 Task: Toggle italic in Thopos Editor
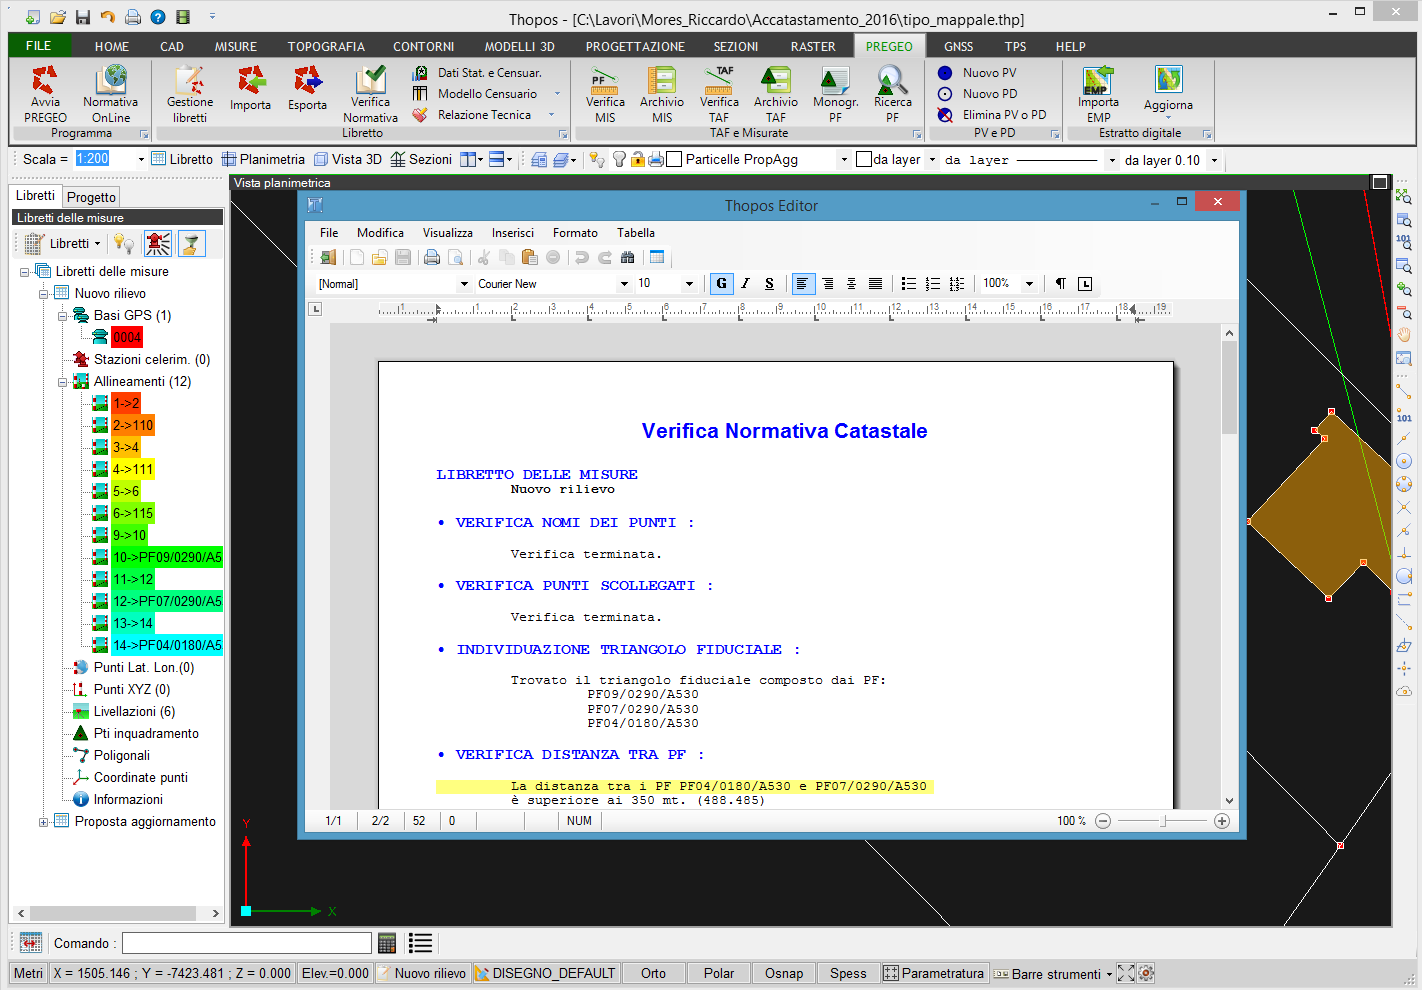745,284
